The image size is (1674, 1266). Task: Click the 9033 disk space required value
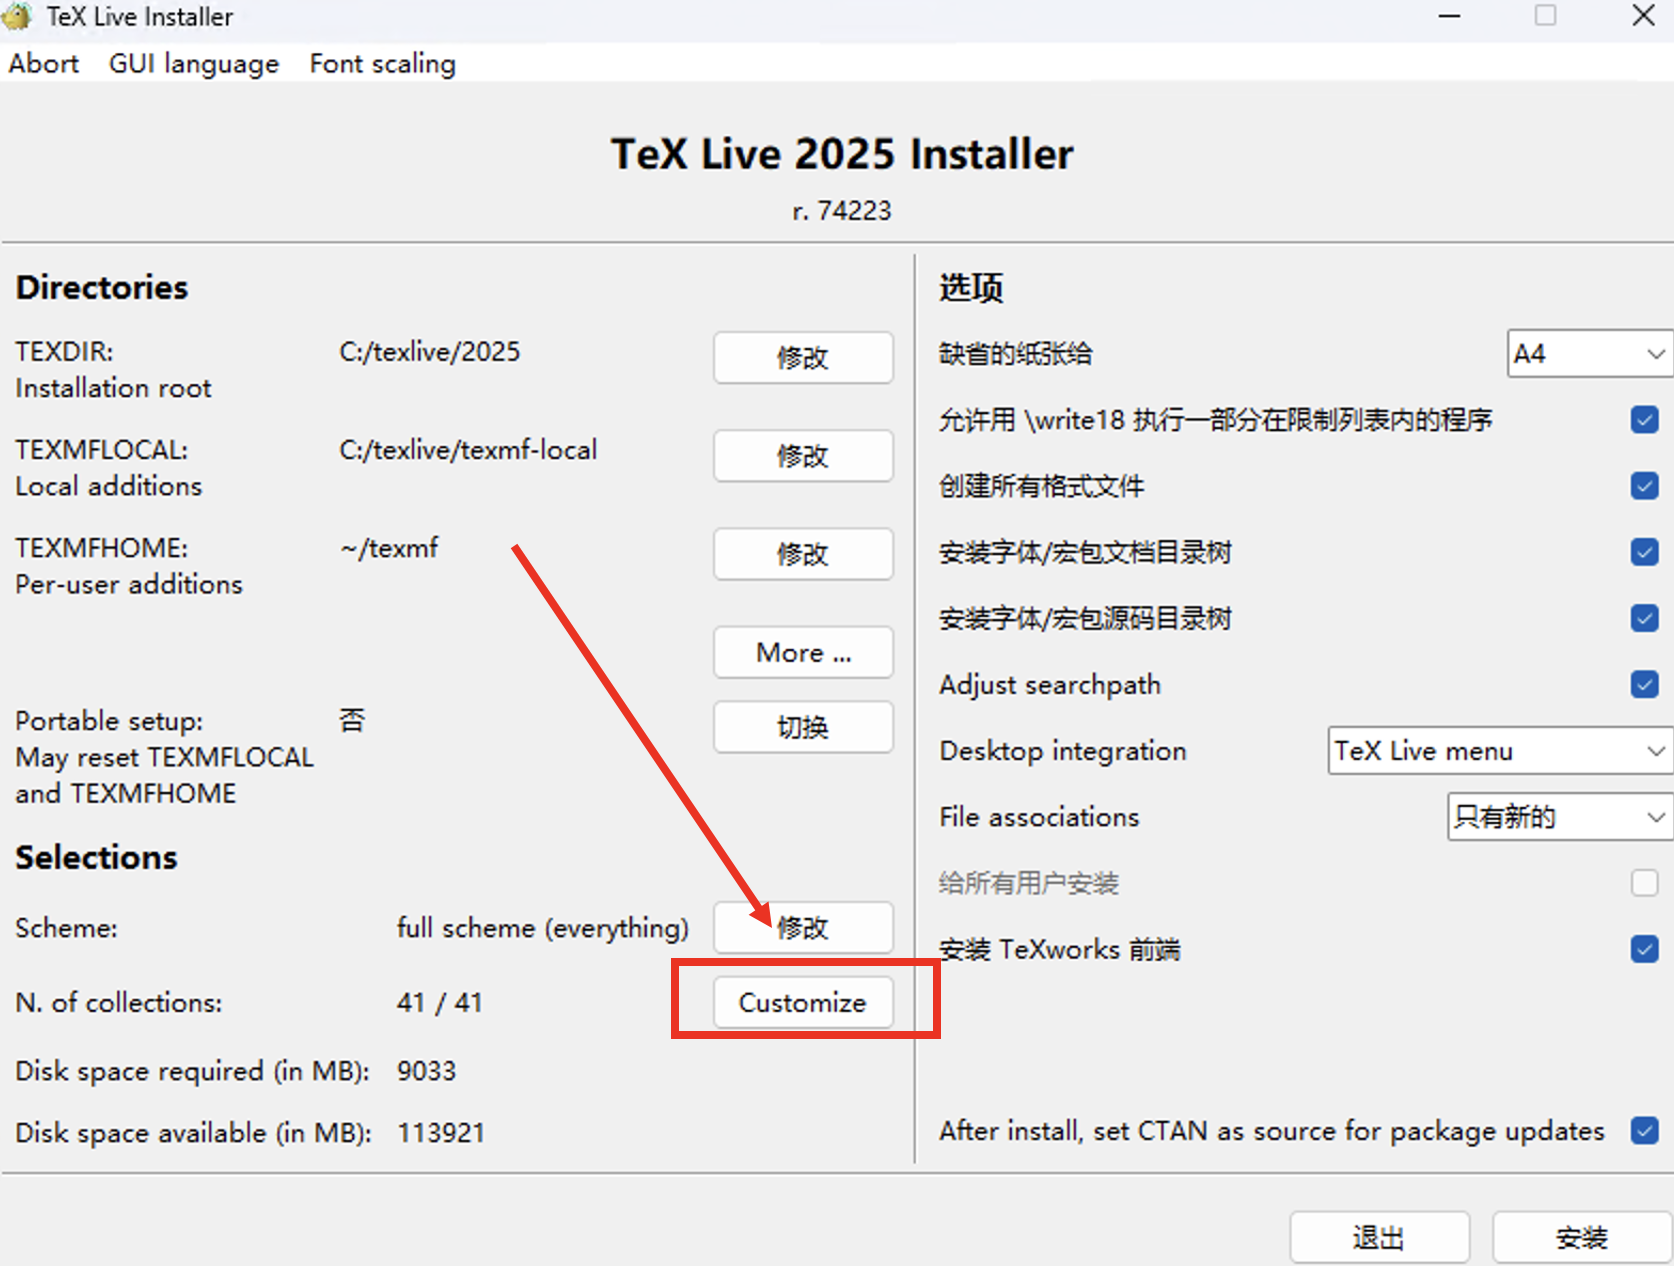coord(426,1071)
